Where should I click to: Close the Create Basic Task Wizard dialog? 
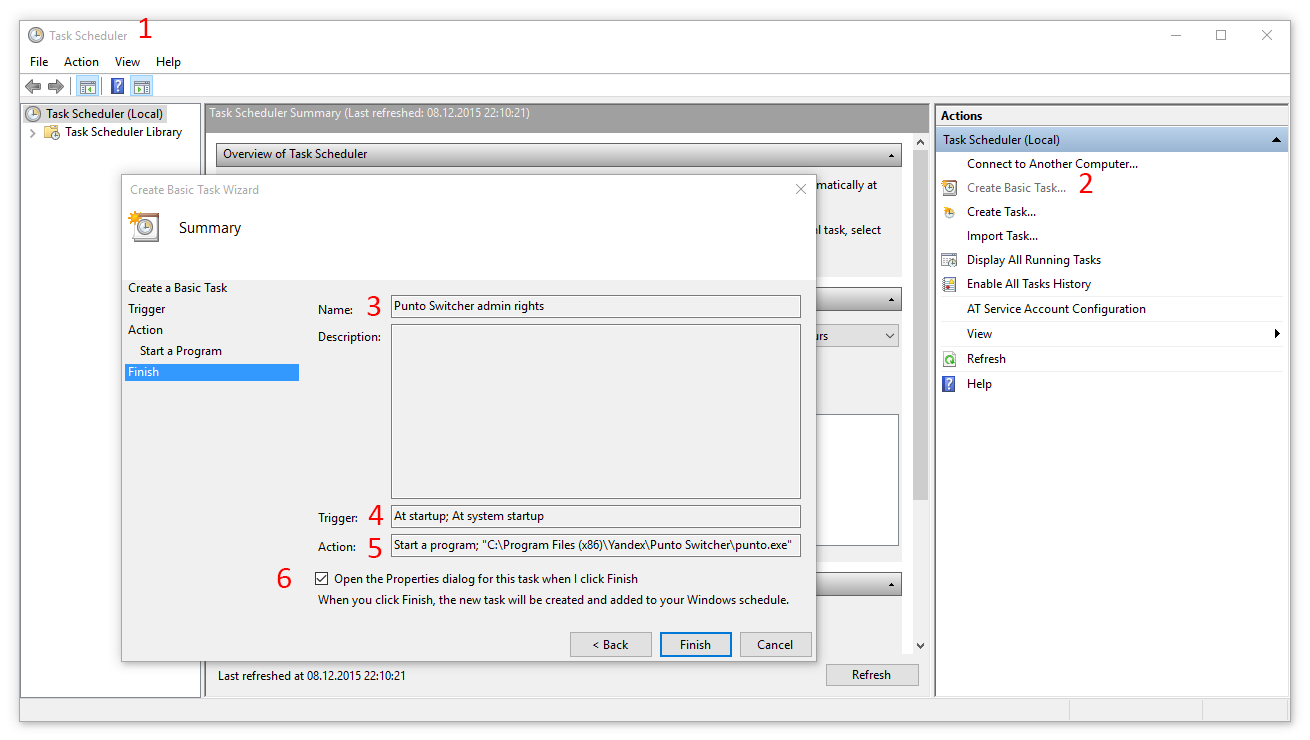tap(800, 189)
